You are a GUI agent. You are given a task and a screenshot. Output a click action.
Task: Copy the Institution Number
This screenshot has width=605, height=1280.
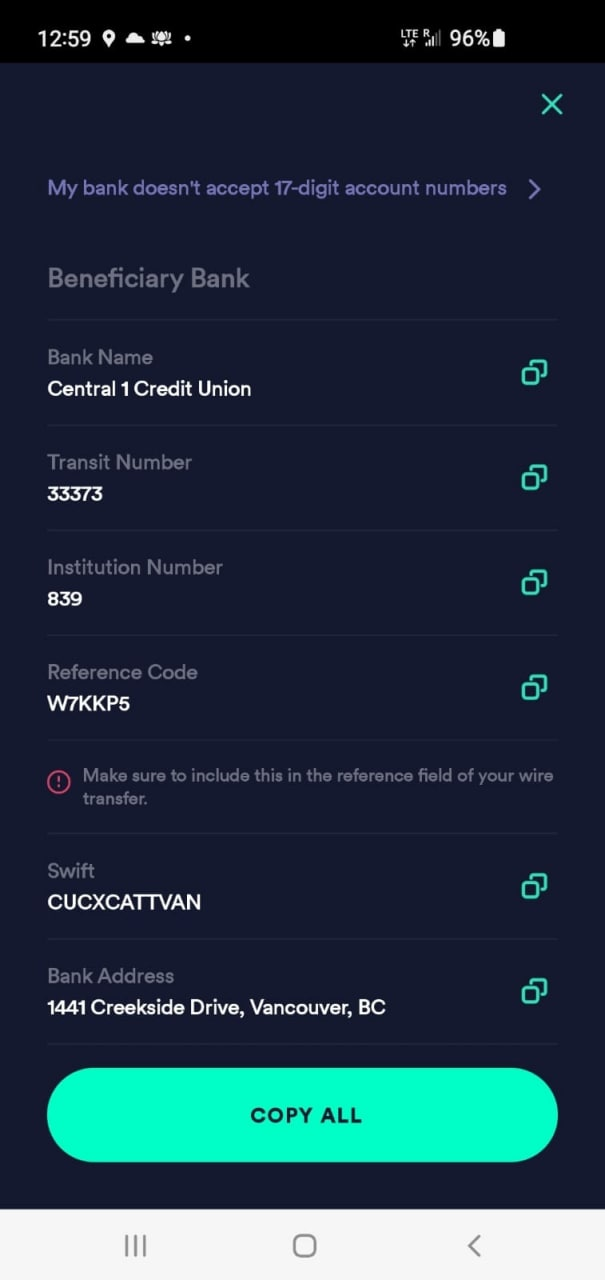534,582
